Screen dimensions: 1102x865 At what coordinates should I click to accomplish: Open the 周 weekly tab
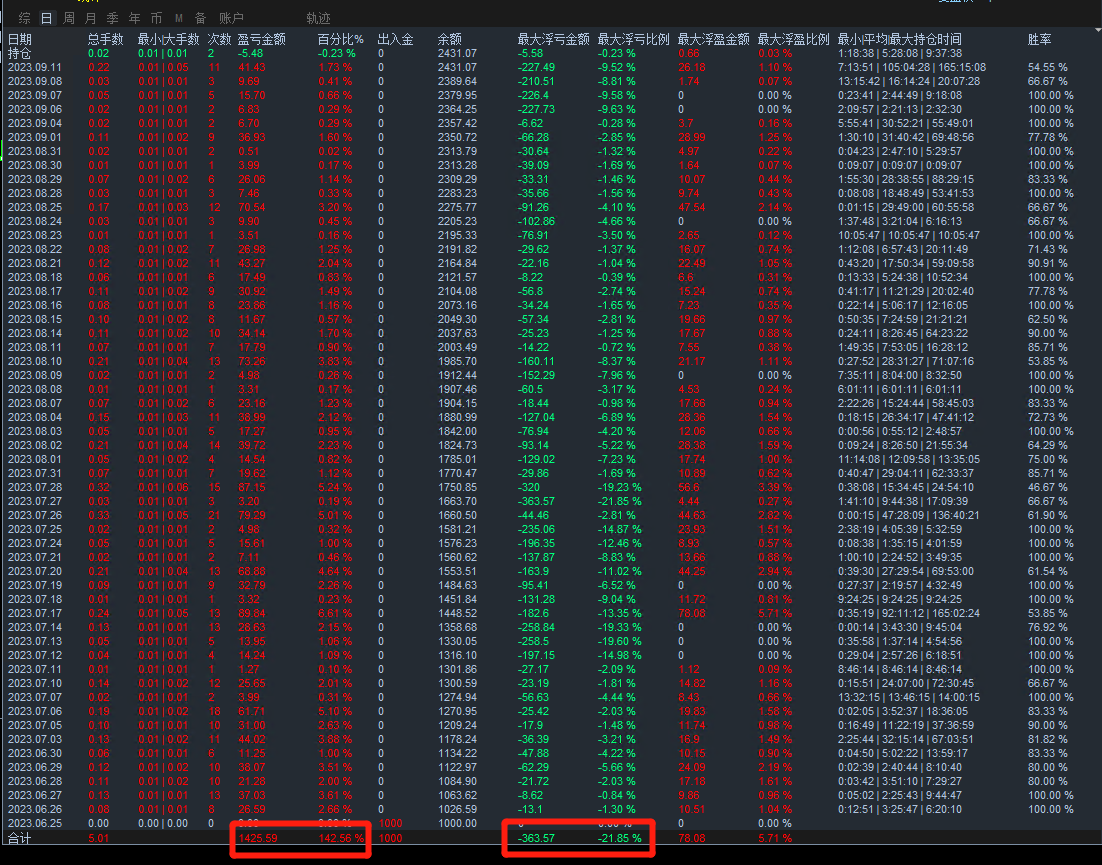(x=69, y=18)
